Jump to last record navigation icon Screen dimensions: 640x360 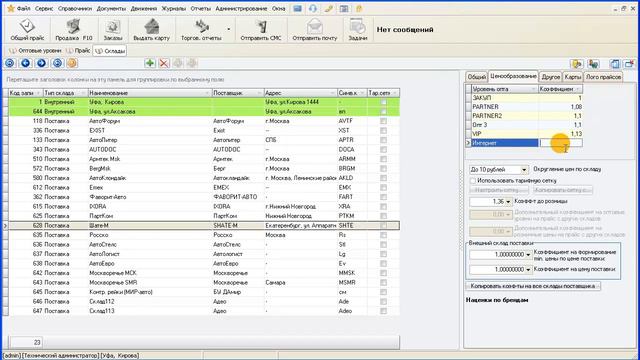point(57,63)
